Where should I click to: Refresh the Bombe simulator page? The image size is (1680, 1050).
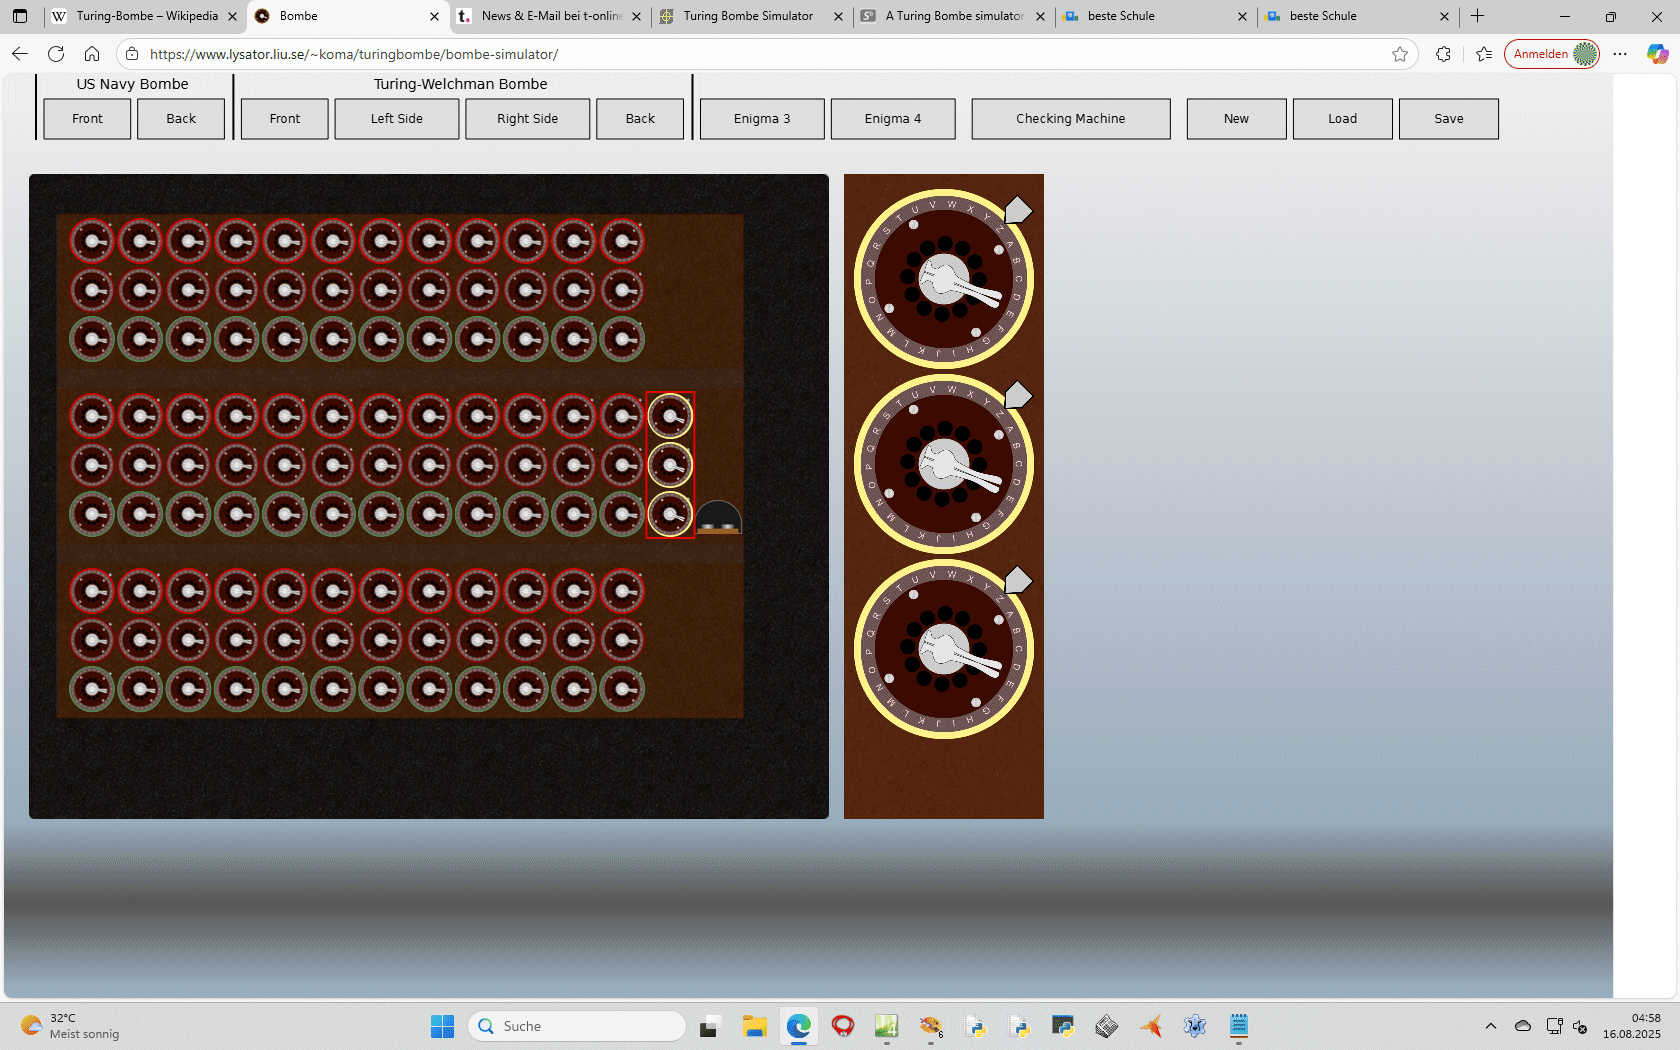[56, 54]
